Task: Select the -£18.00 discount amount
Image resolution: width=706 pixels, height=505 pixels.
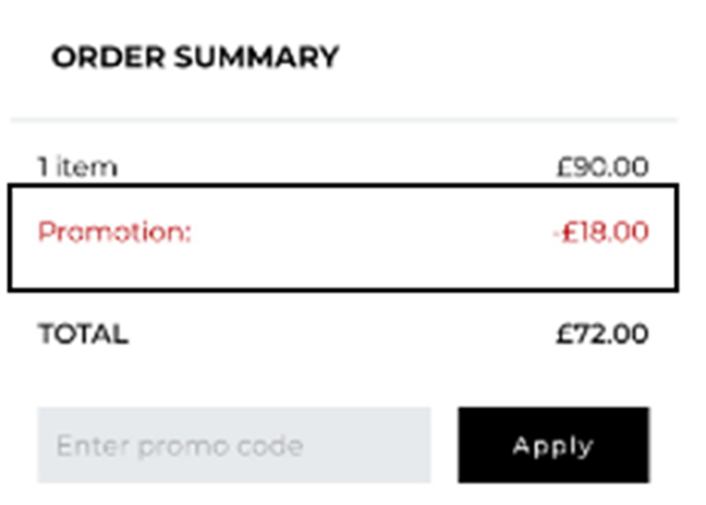Action: click(x=600, y=233)
